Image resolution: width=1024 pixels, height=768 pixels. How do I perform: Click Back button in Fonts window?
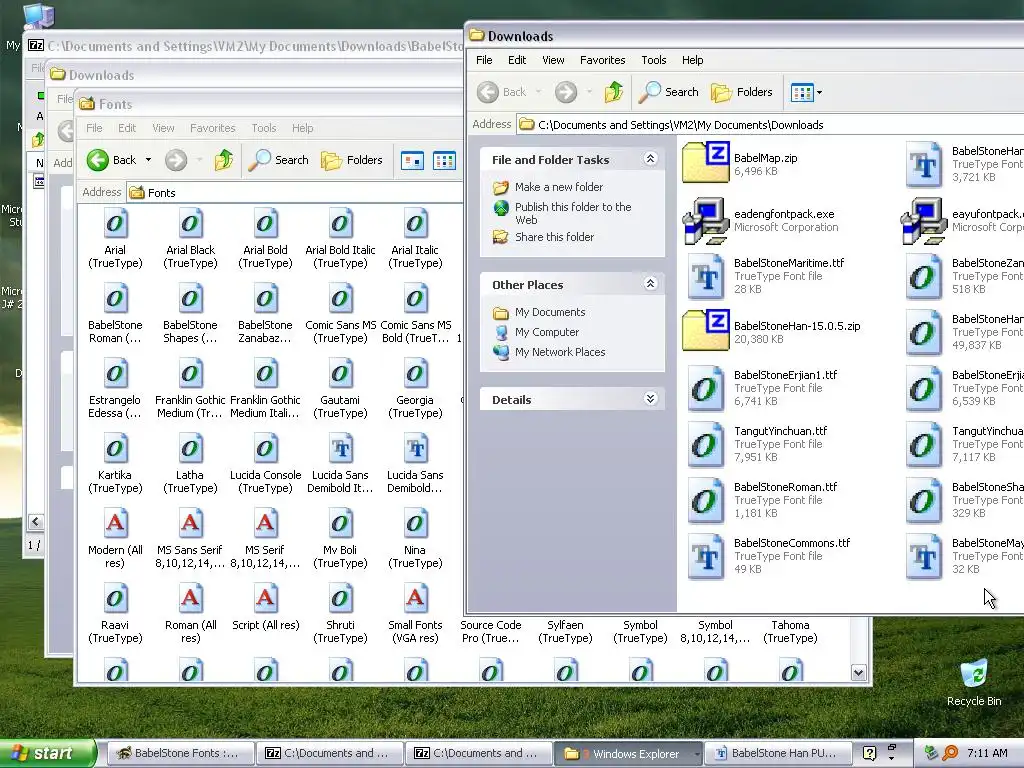coord(112,160)
